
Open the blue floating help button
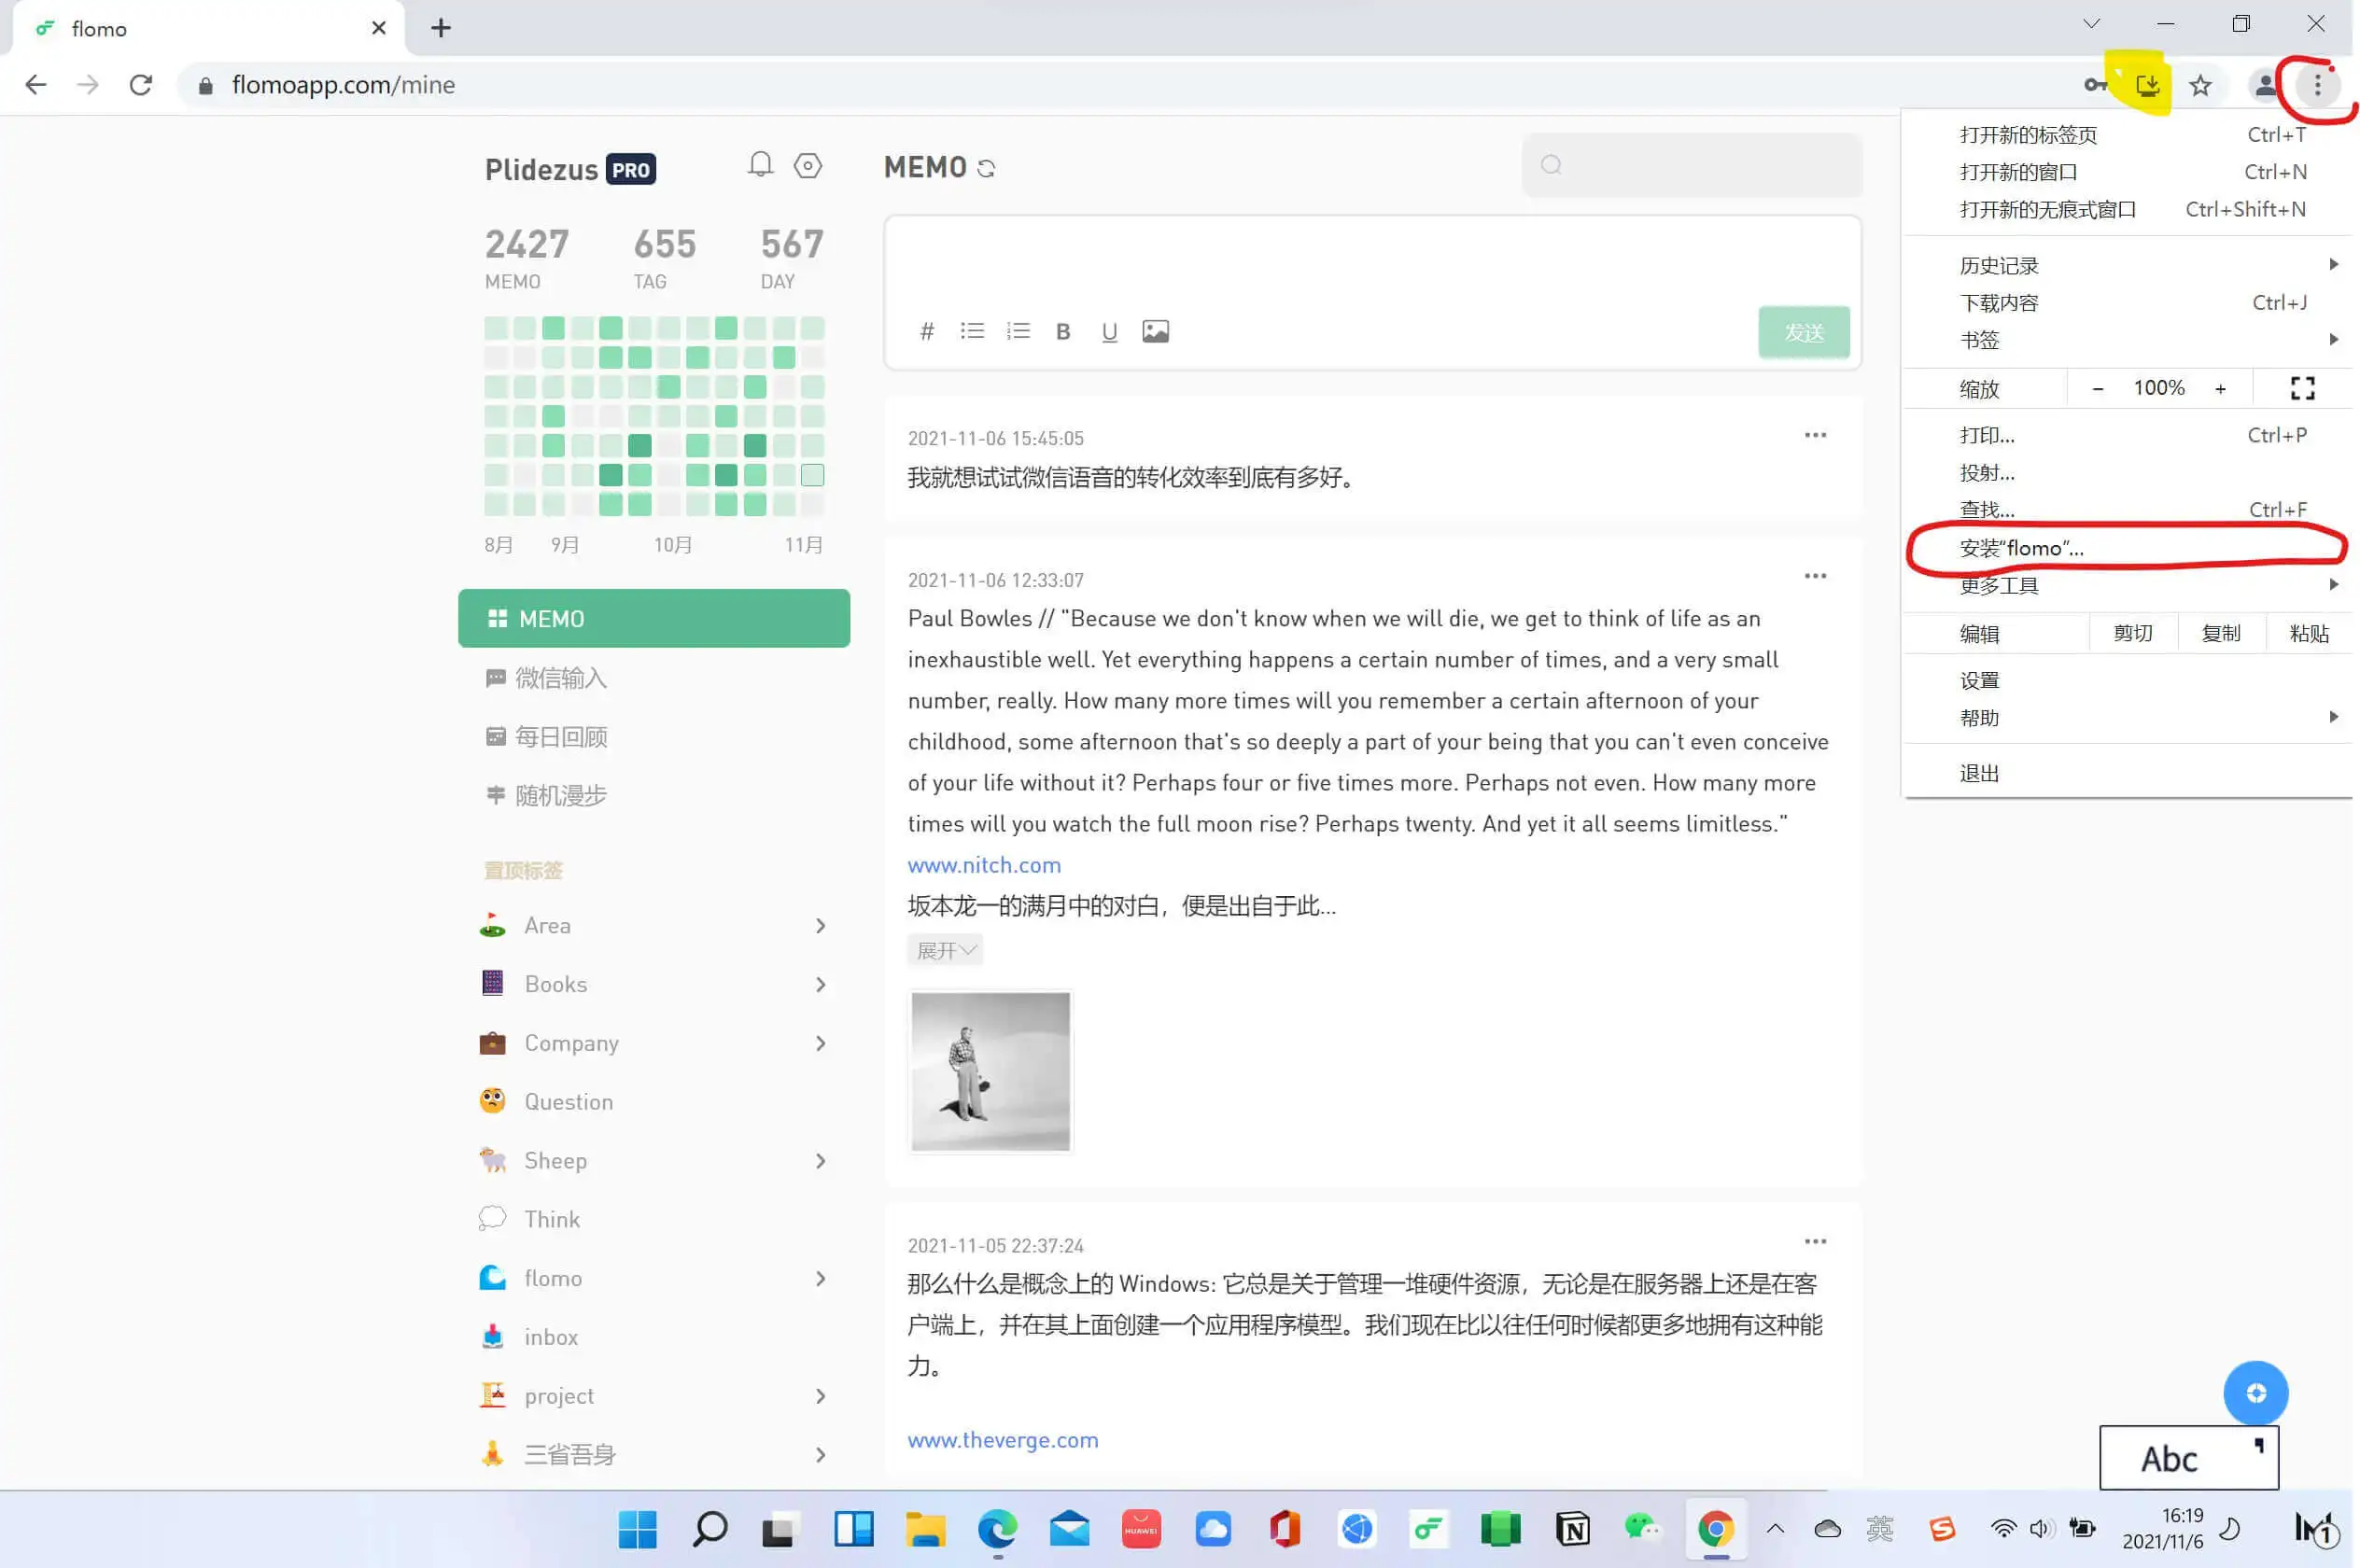pos(2255,1393)
